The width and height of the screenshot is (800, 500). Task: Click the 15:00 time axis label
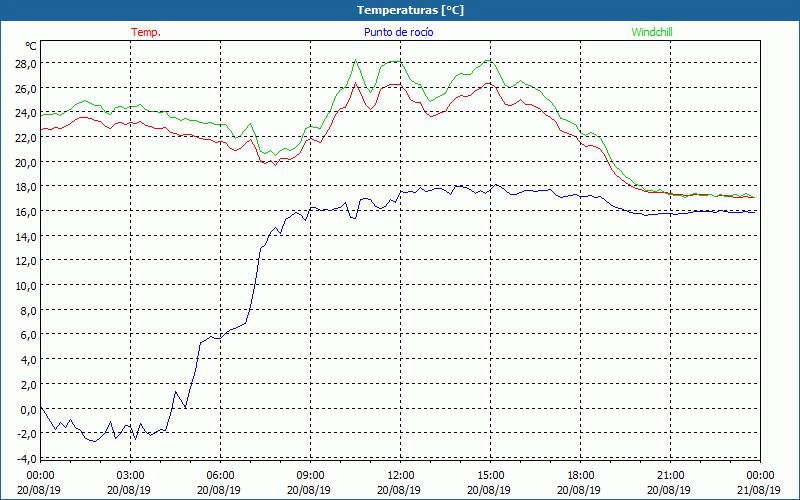(x=491, y=476)
